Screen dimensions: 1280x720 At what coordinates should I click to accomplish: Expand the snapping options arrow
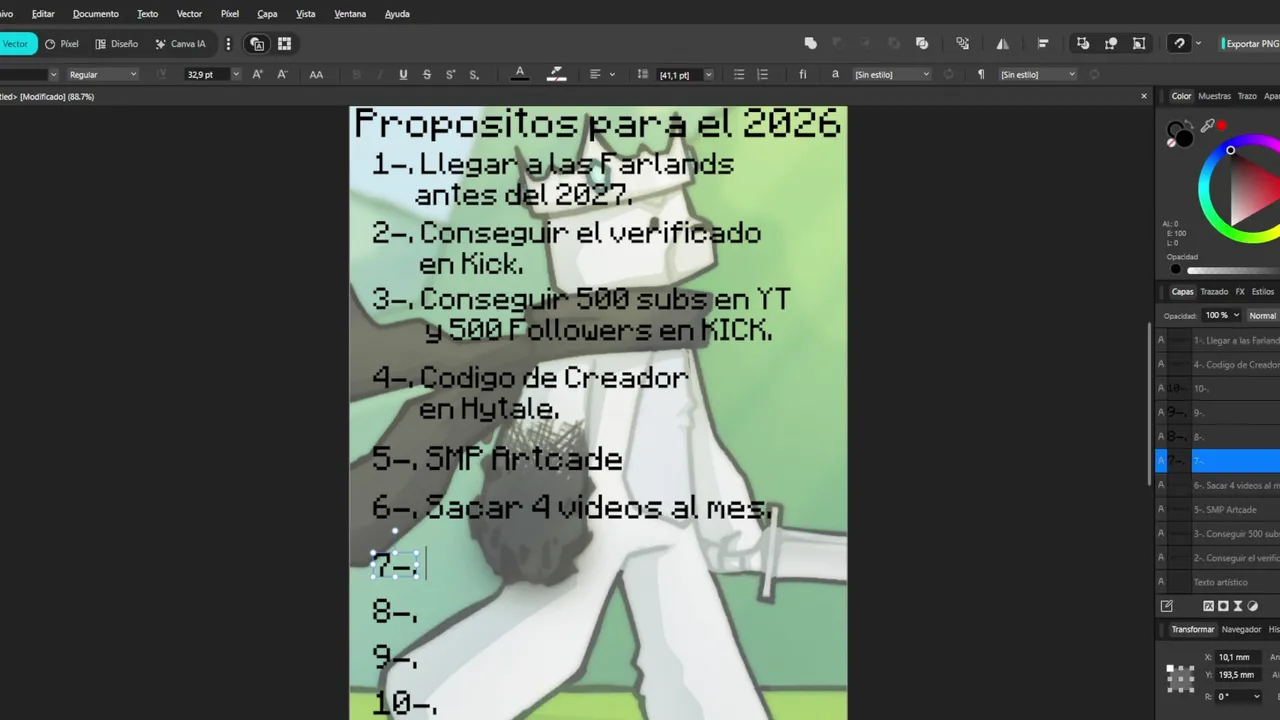[1198, 44]
